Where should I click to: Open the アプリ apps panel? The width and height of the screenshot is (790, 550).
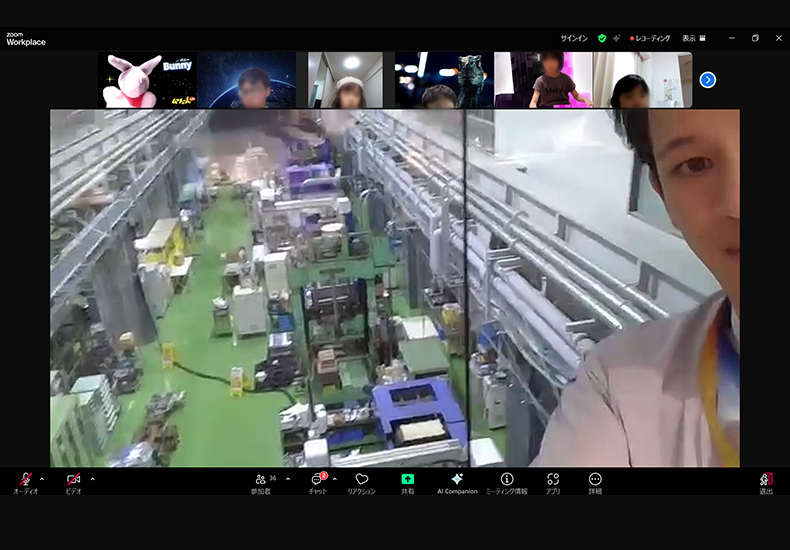(x=553, y=481)
